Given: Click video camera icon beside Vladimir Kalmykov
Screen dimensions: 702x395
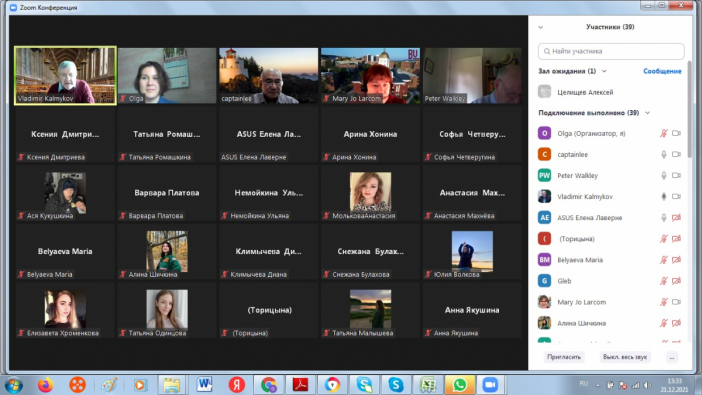Looking at the screenshot, I should click(x=676, y=197).
